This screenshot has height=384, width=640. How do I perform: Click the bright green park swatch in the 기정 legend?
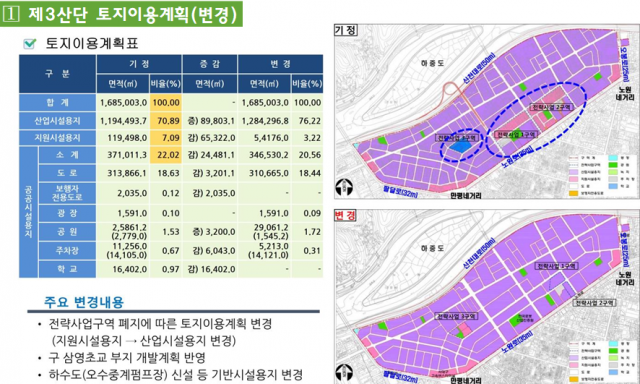click(x=613, y=165)
